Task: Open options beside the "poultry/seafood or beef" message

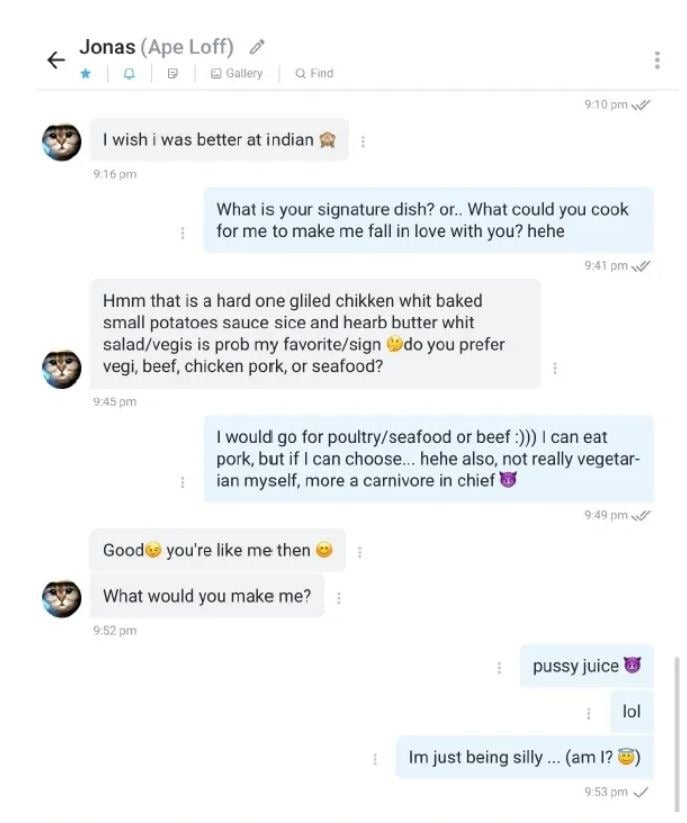Action: pos(182,482)
